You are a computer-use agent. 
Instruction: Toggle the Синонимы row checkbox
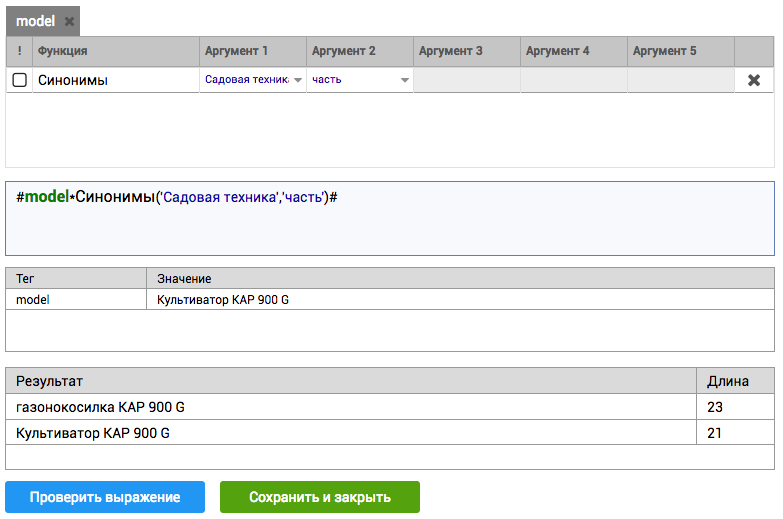coord(19,80)
